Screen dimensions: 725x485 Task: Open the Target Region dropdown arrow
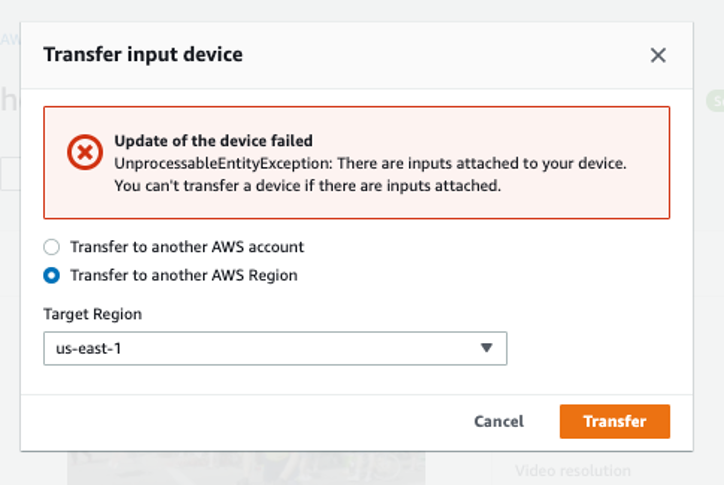486,348
